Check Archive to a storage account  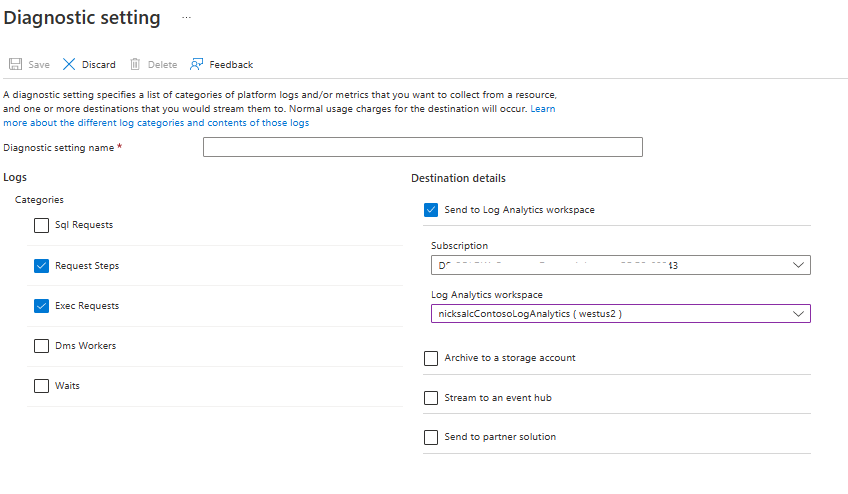pyautogui.click(x=431, y=358)
